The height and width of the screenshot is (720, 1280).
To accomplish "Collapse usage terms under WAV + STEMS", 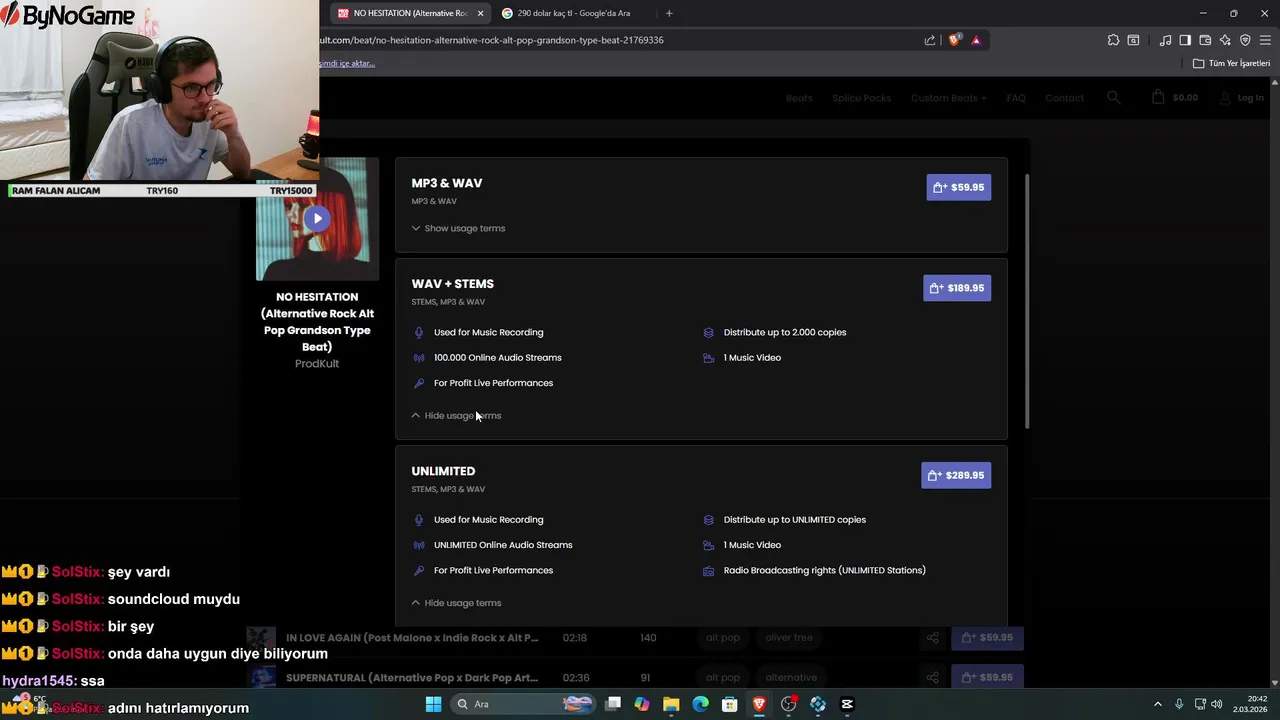I will pyautogui.click(x=456, y=415).
